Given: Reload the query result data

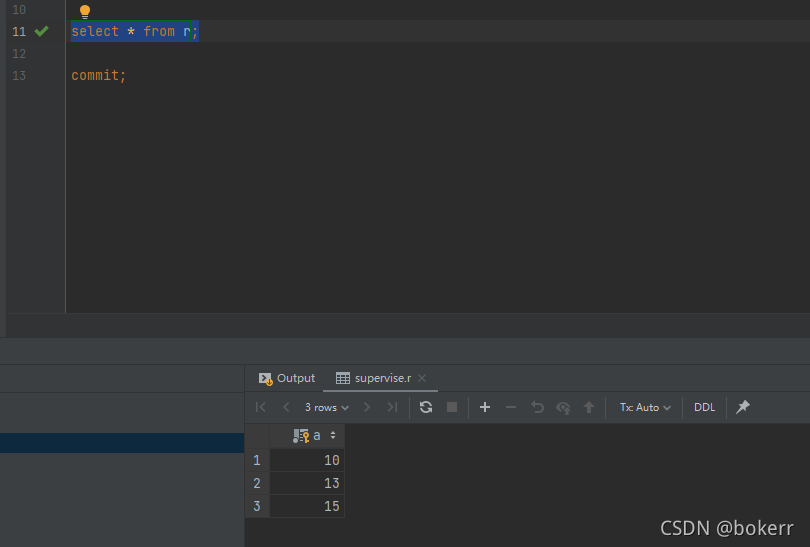Looking at the screenshot, I should tap(426, 408).
